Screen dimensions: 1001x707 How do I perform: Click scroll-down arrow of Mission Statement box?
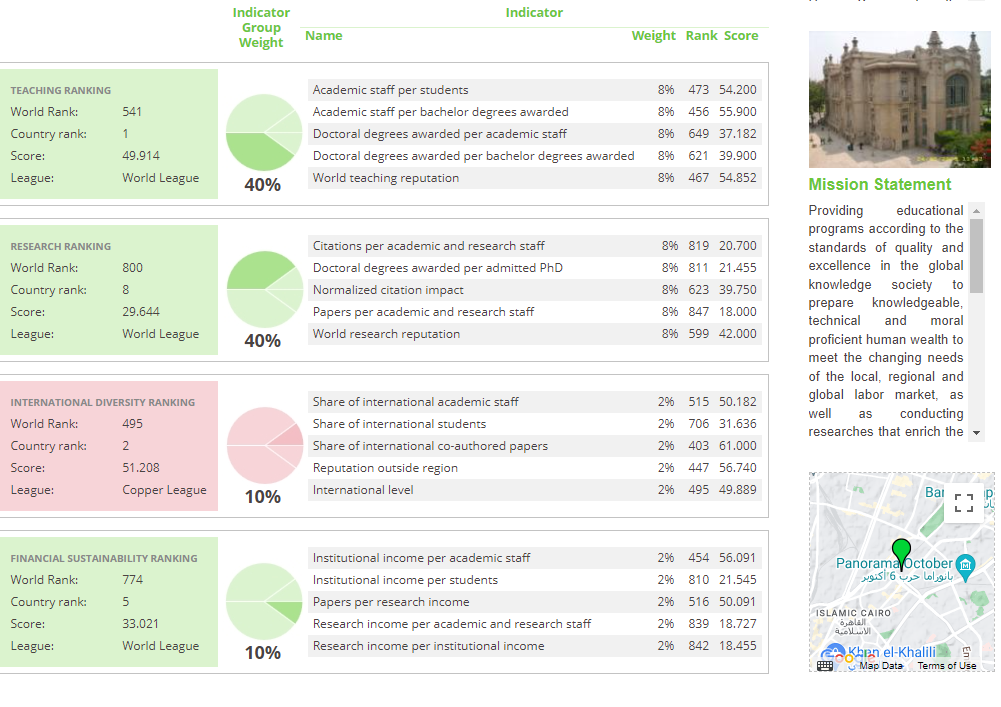click(977, 433)
